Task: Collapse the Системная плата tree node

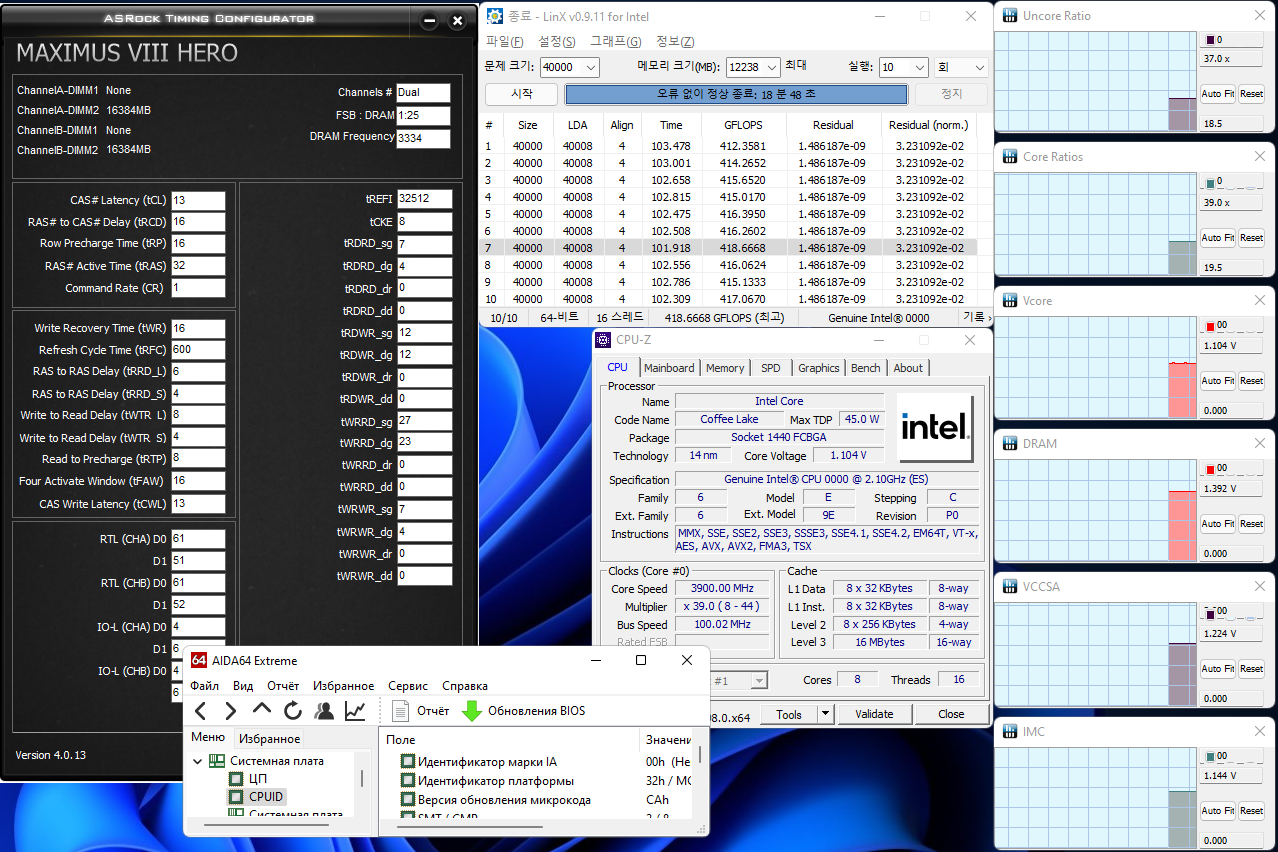Action: [x=196, y=761]
